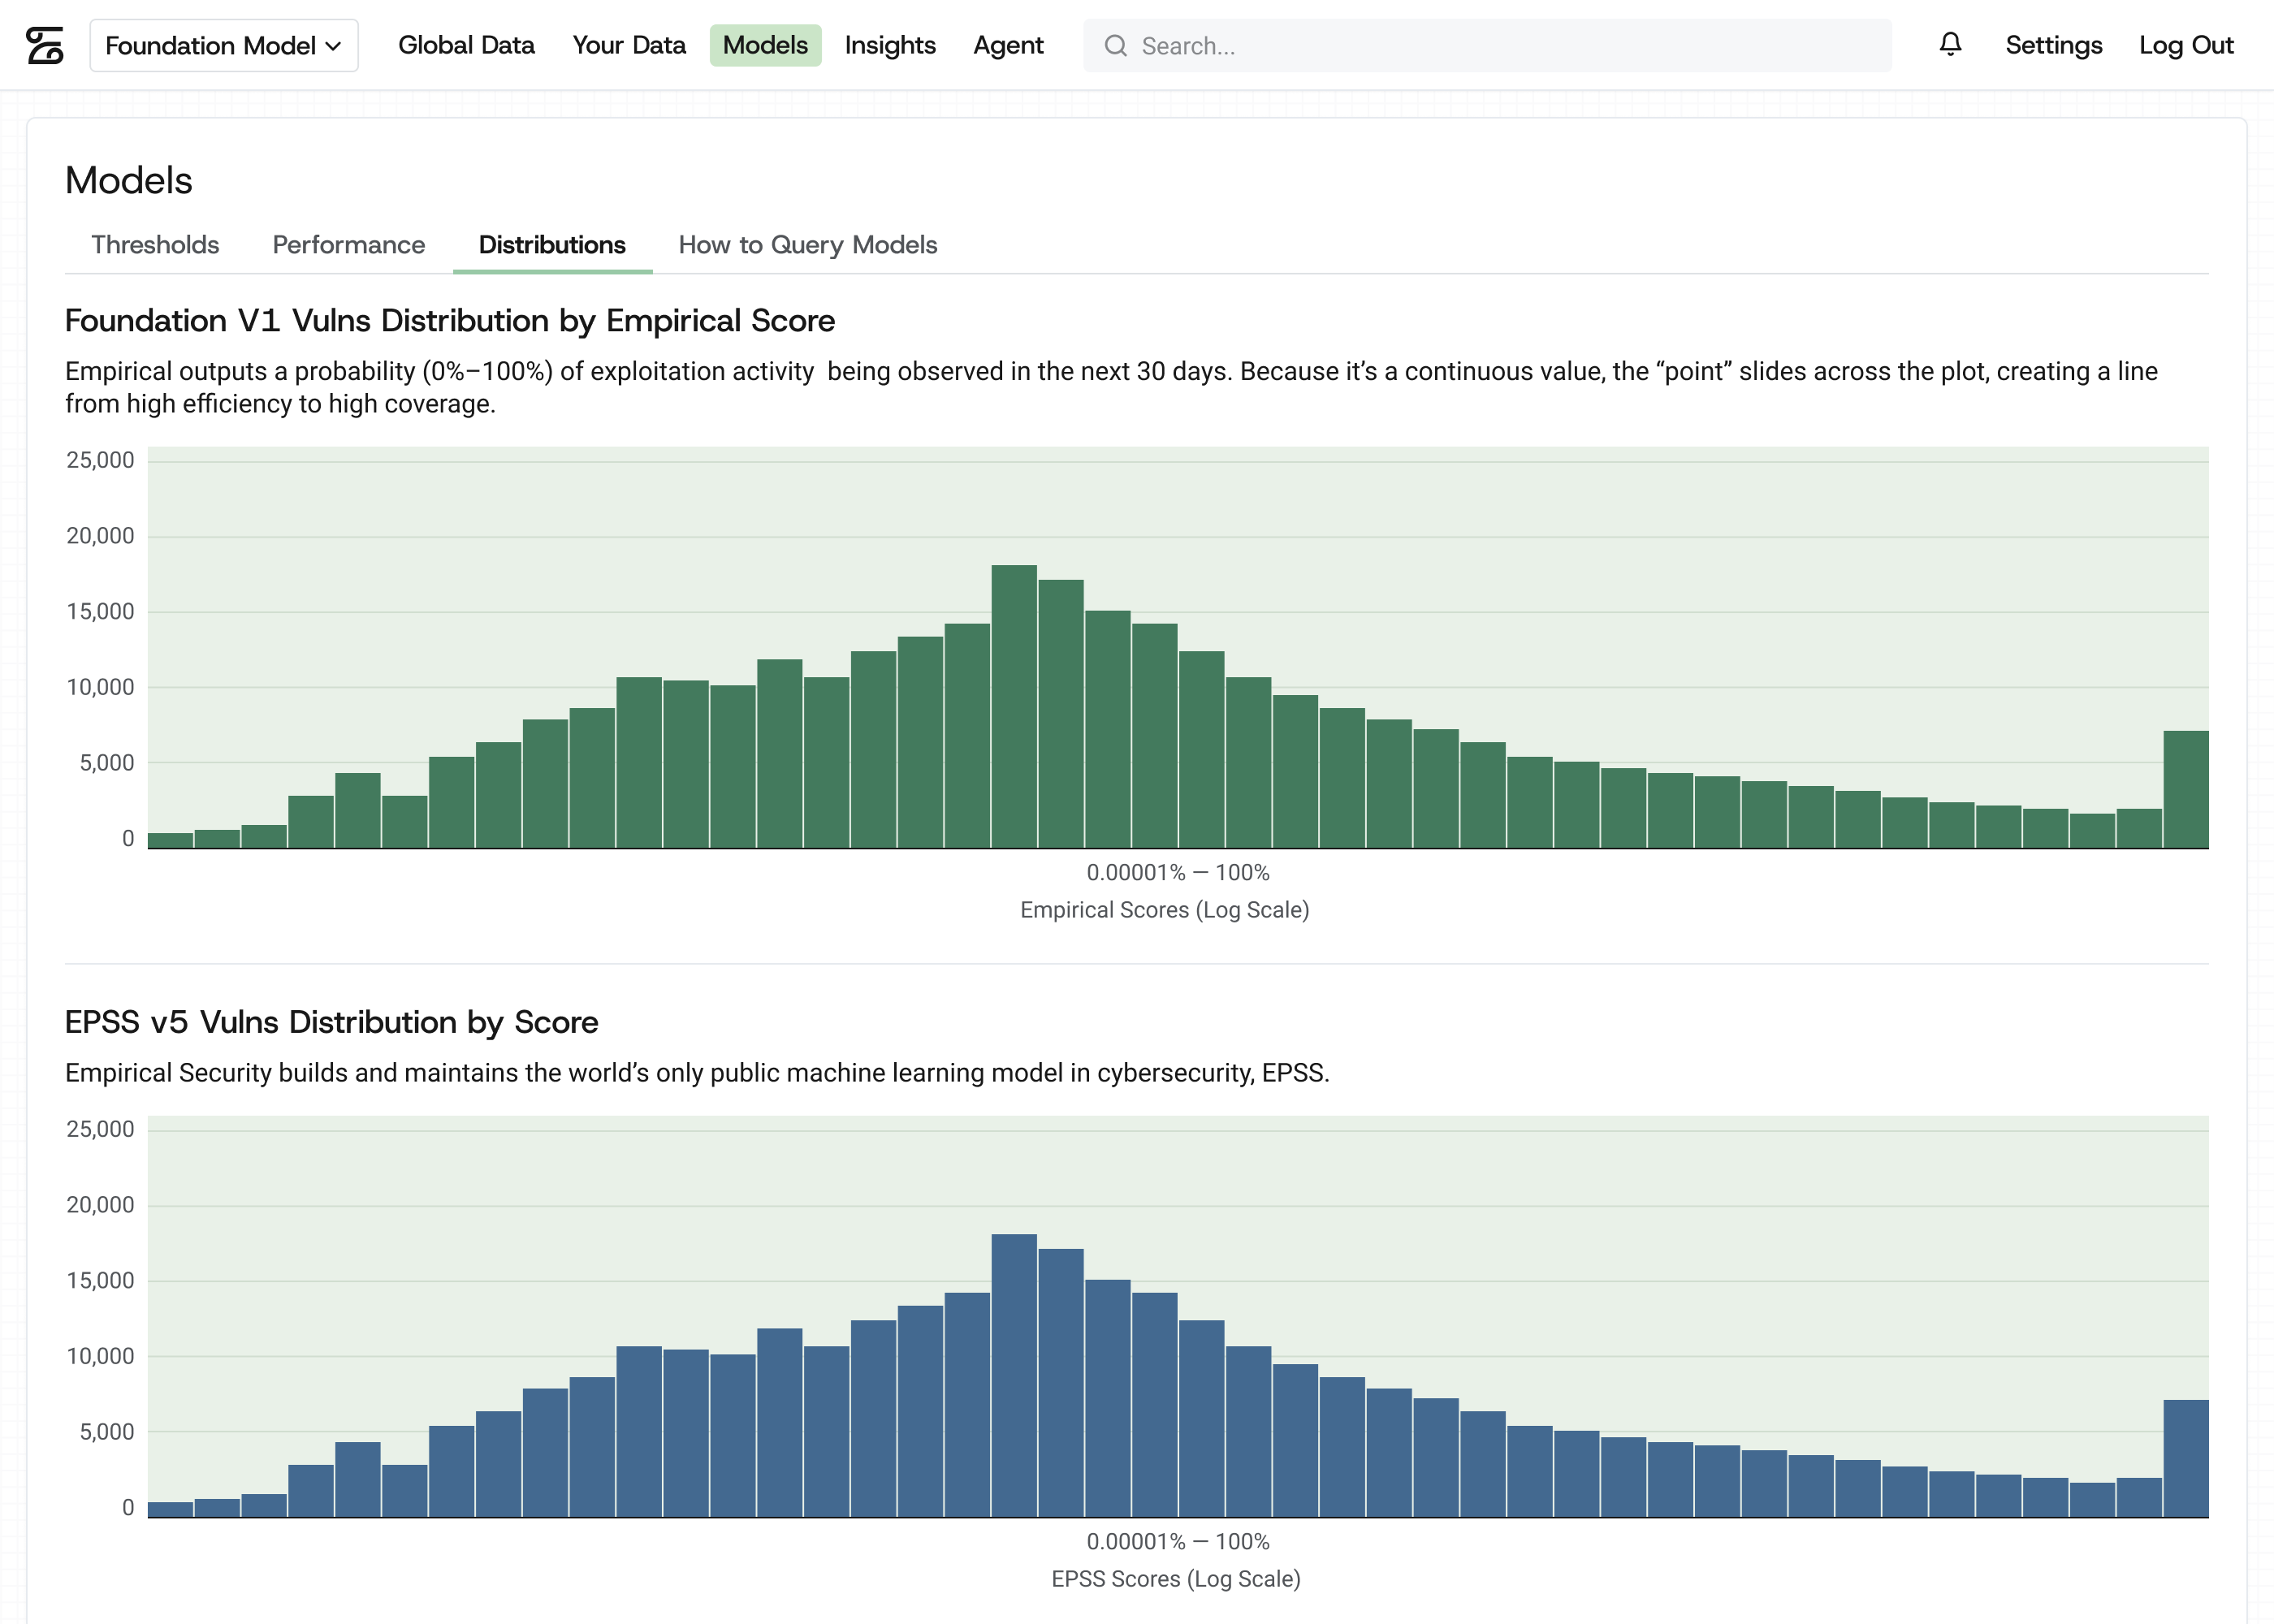Switch to the Thresholds tab
This screenshot has width=2274, height=1624.
tap(155, 245)
